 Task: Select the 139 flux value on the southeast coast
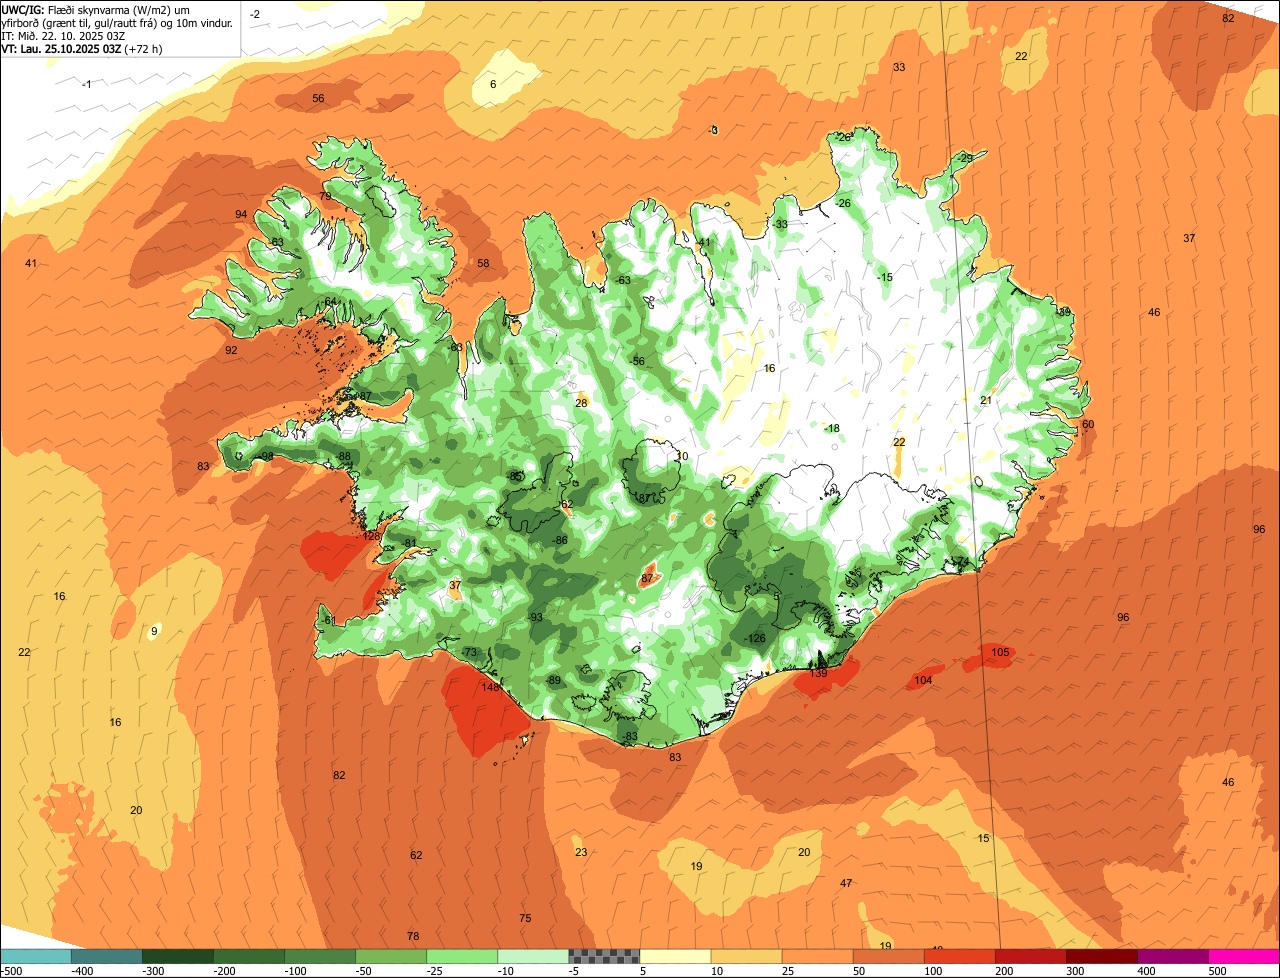tap(818, 673)
